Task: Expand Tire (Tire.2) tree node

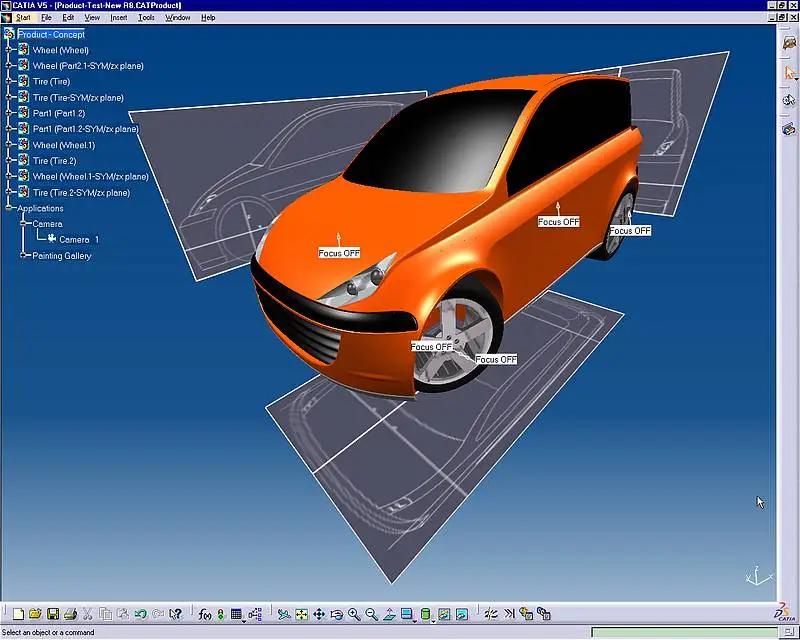Action: tap(8, 161)
